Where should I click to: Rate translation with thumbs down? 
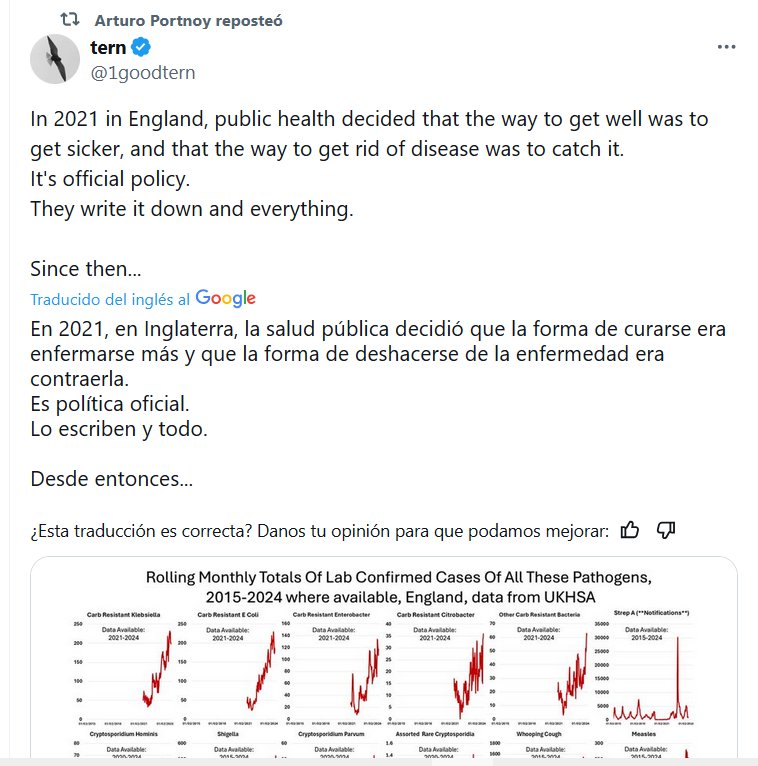(666, 530)
